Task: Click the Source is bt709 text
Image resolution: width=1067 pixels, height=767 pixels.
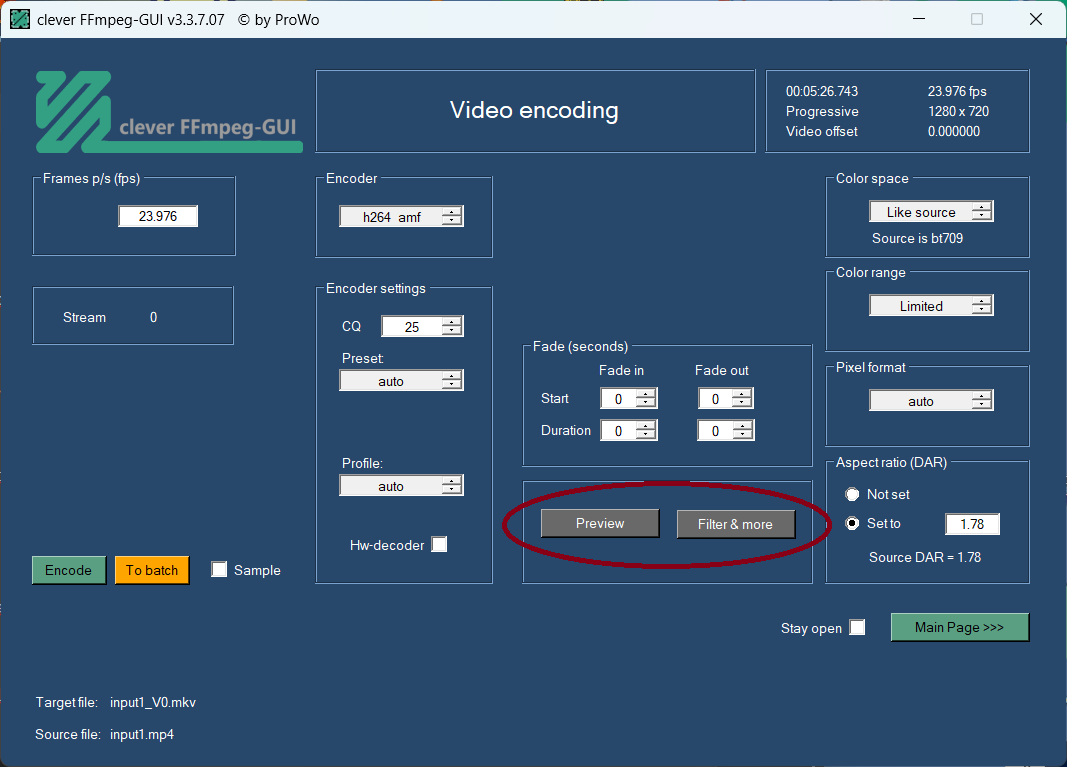Action: [917, 238]
